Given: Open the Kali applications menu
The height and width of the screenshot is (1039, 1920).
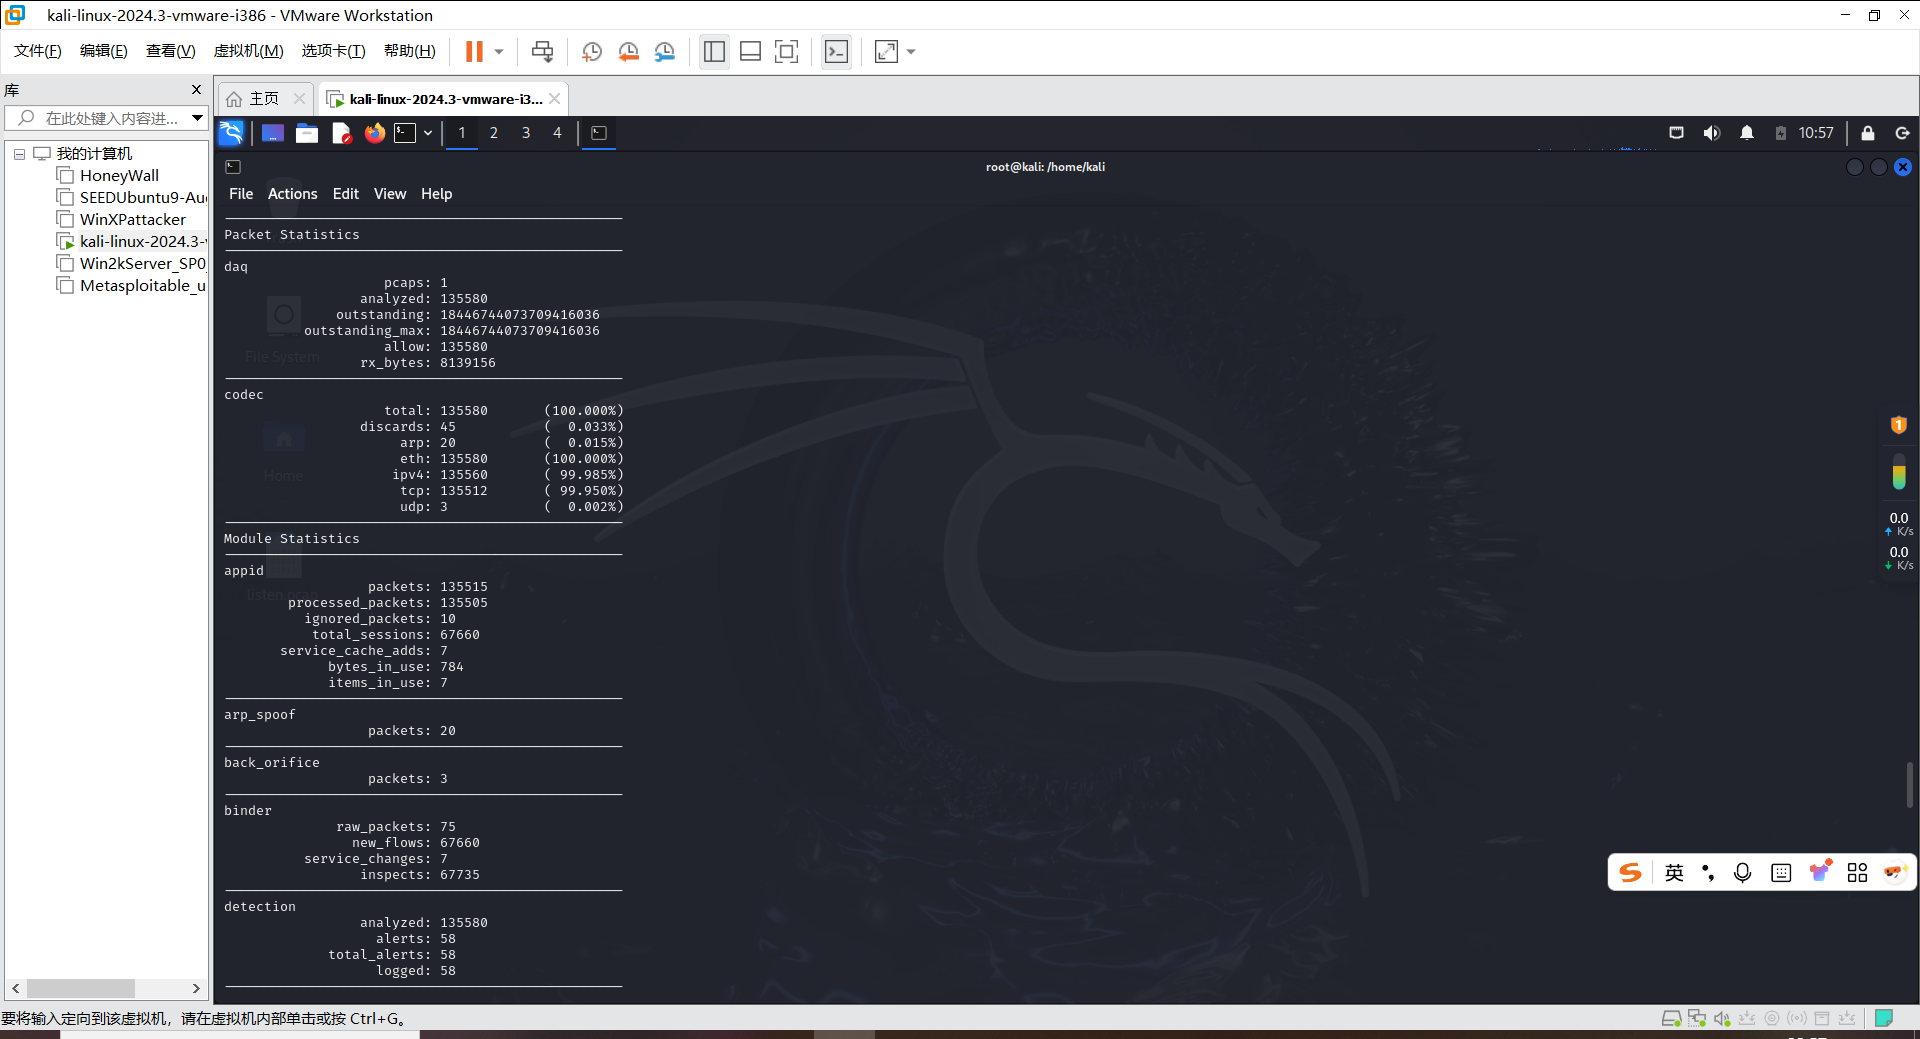Looking at the screenshot, I should pyautogui.click(x=231, y=133).
